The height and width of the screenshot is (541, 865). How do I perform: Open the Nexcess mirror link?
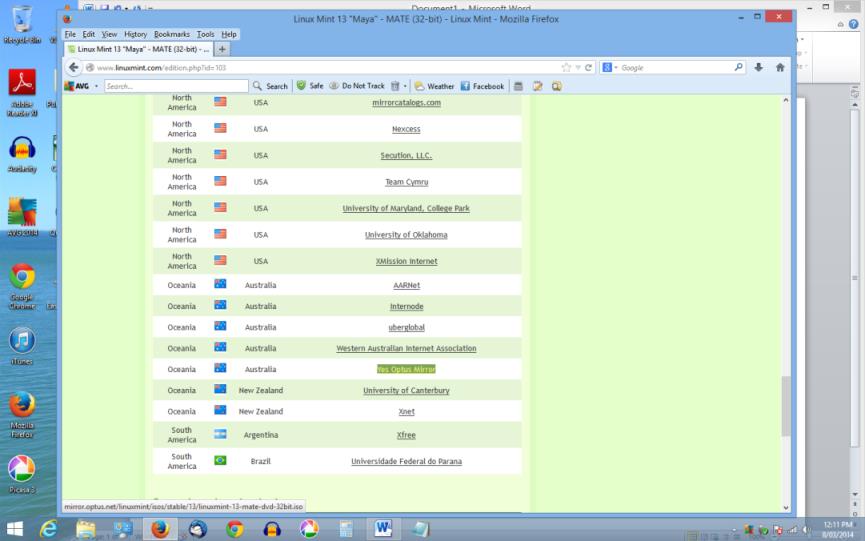coord(406,128)
